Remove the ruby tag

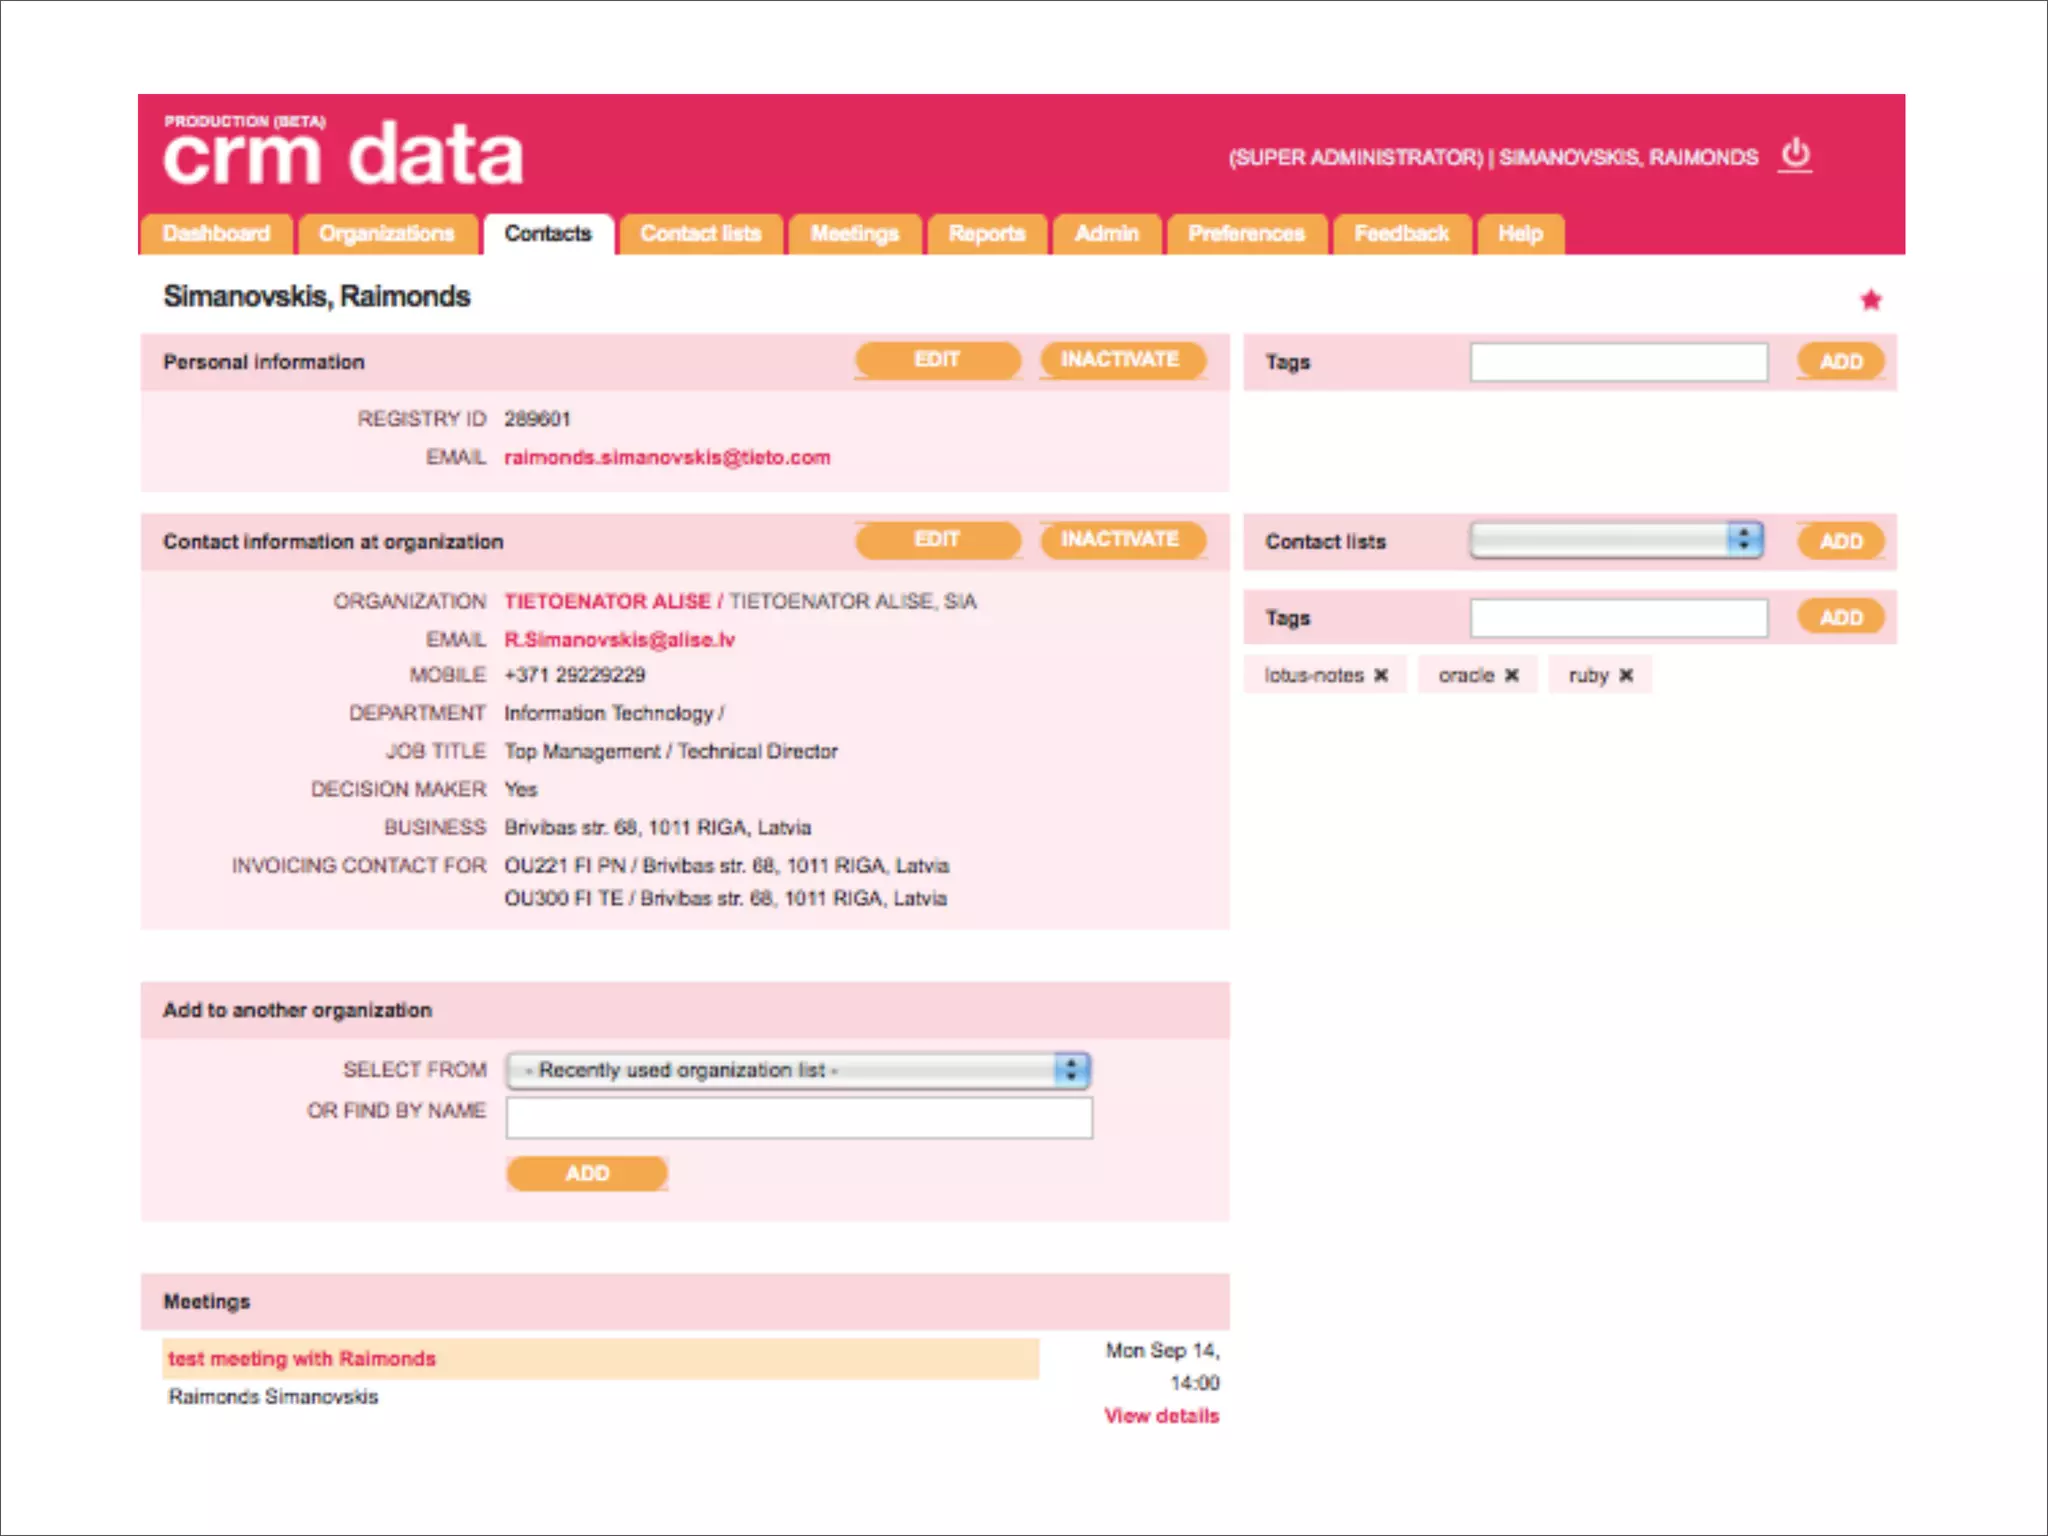(1626, 676)
